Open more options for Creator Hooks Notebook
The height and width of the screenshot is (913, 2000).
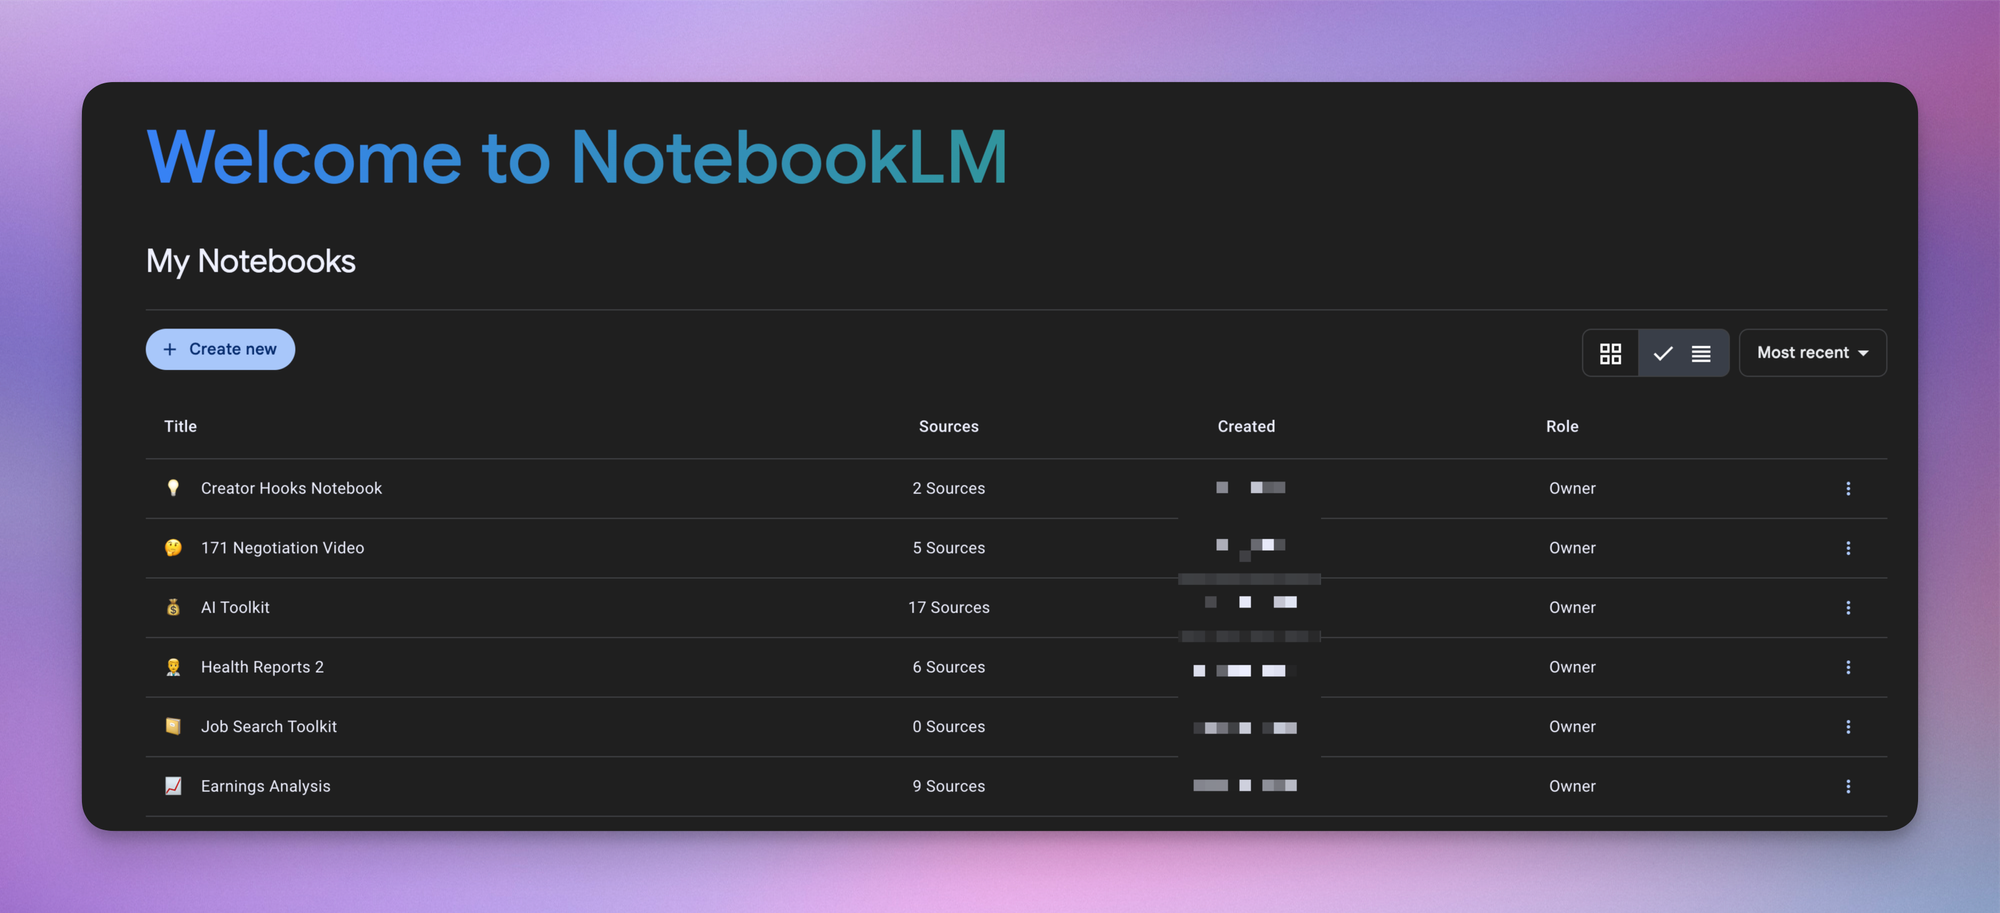[1848, 488]
